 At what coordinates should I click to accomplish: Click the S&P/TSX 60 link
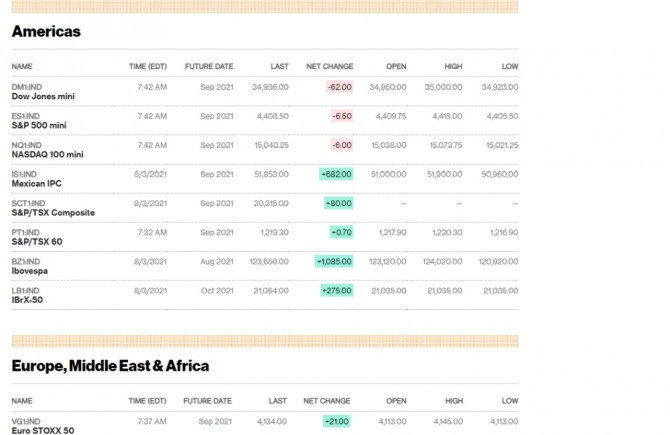[x=37, y=242]
